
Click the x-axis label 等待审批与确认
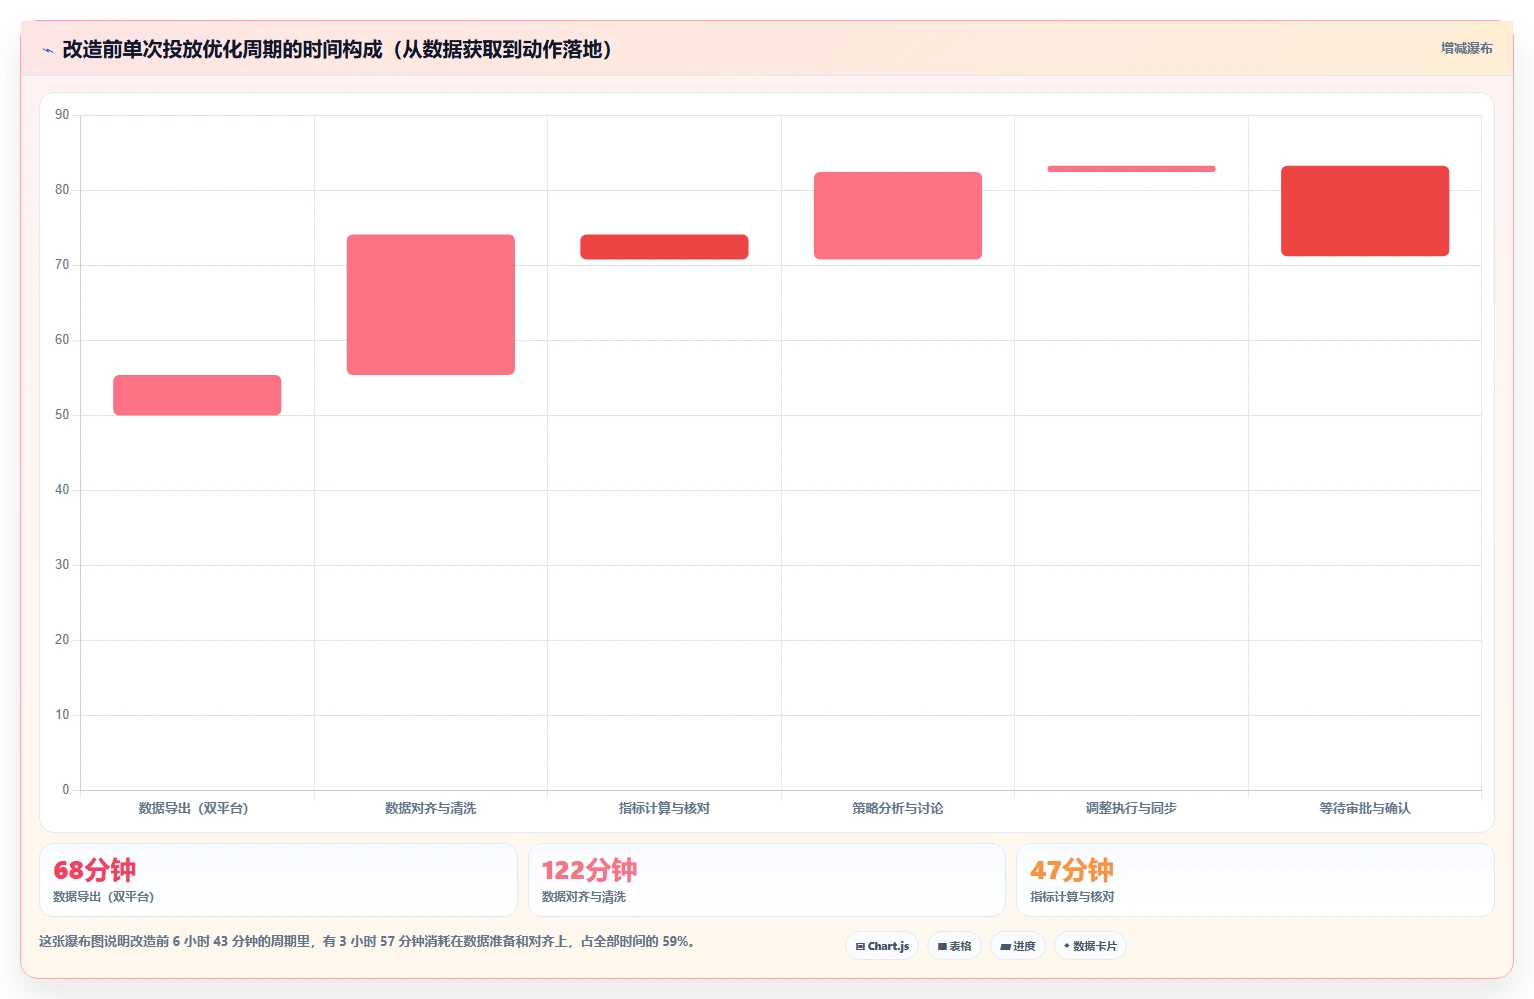(x=1365, y=808)
